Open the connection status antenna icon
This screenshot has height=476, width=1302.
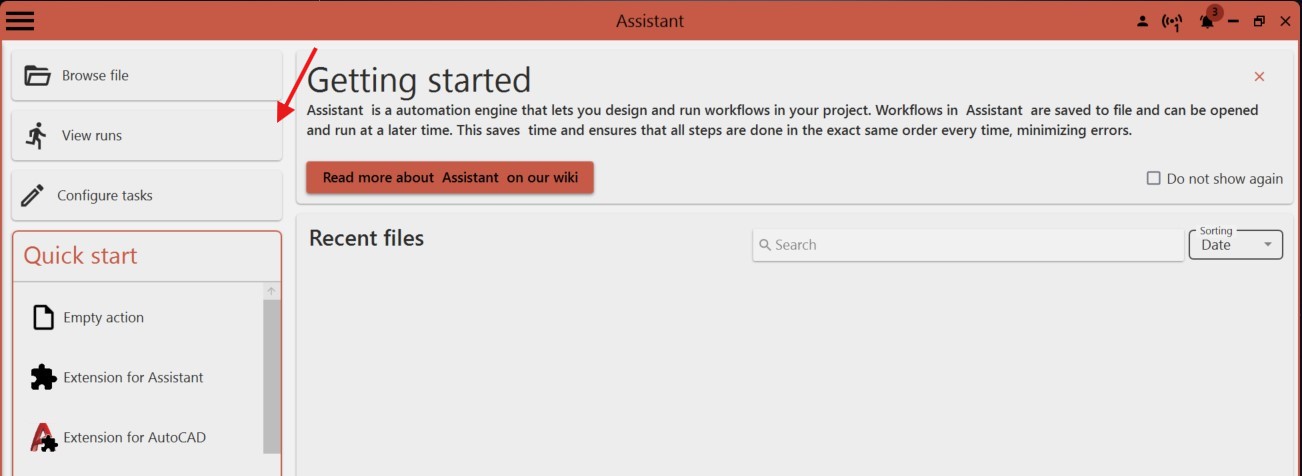coord(1172,21)
